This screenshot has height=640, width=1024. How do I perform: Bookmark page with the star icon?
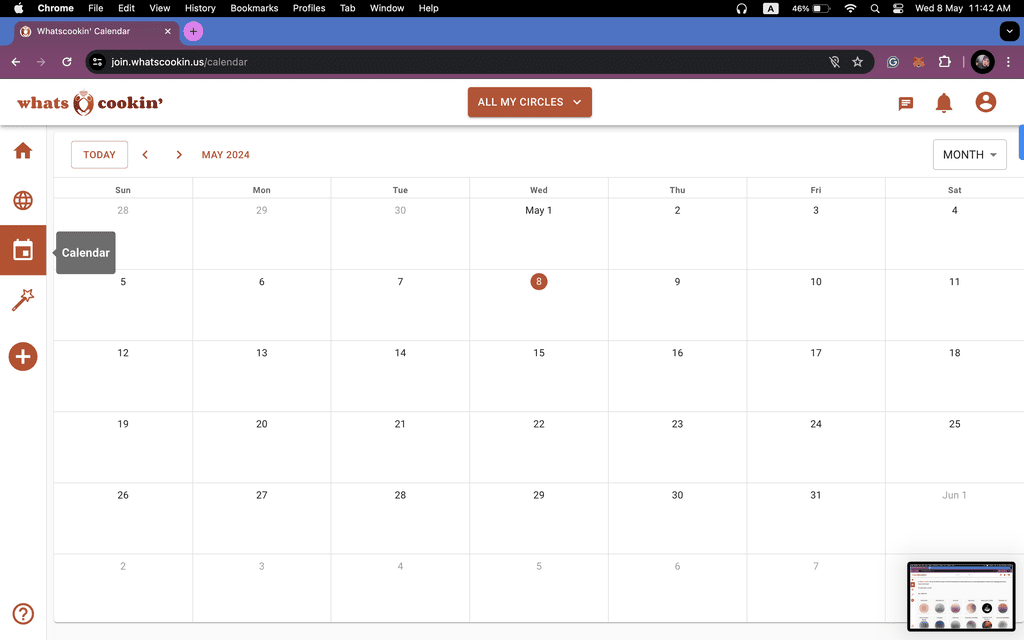[x=857, y=62]
